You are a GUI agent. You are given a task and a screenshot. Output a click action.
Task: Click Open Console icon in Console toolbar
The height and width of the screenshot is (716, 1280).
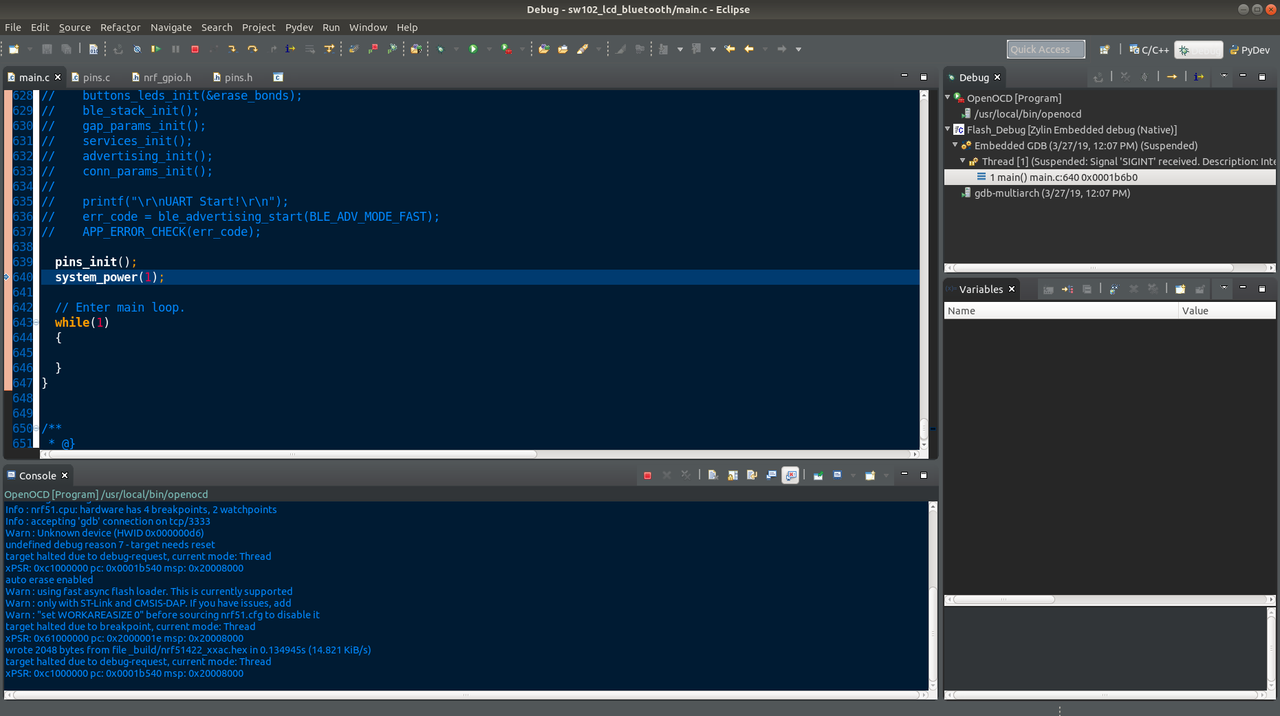[870, 475]
